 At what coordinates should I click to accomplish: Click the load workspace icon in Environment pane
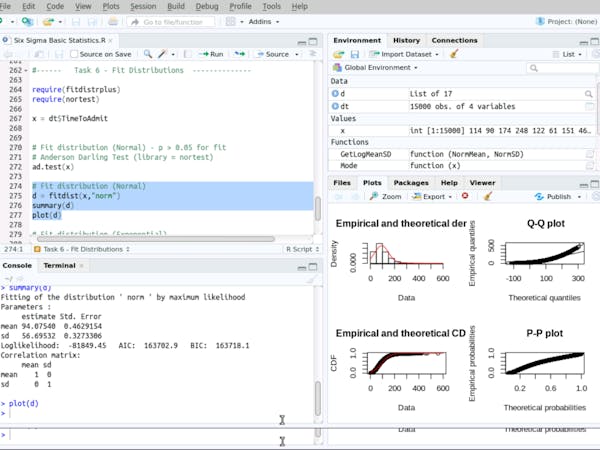pos(339,54)
